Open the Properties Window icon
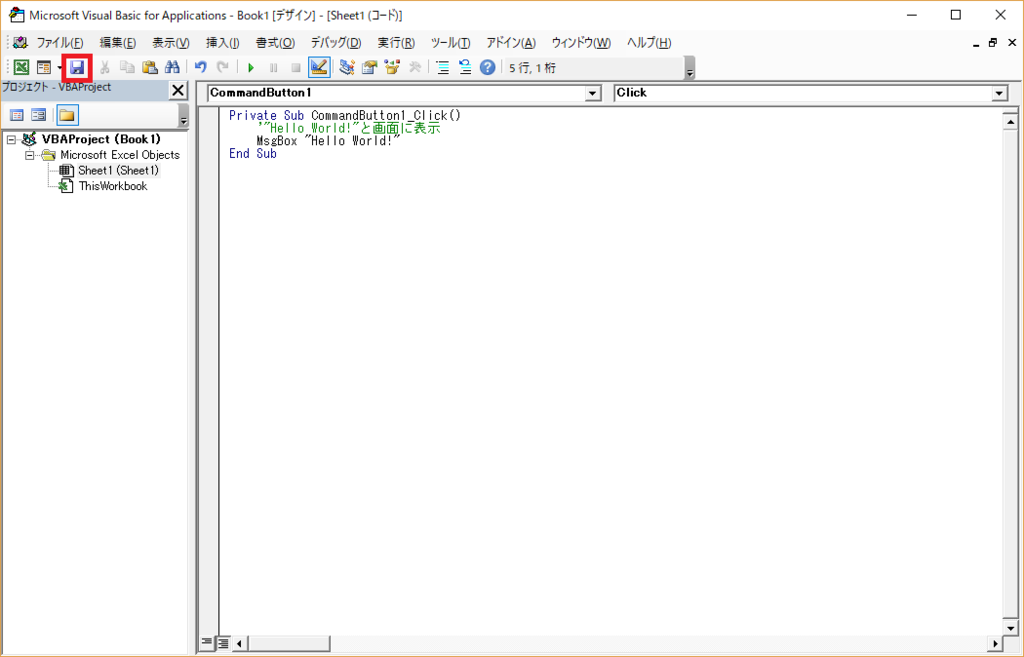The height and width of the screenshot is (657, 1024). (370, 67)
